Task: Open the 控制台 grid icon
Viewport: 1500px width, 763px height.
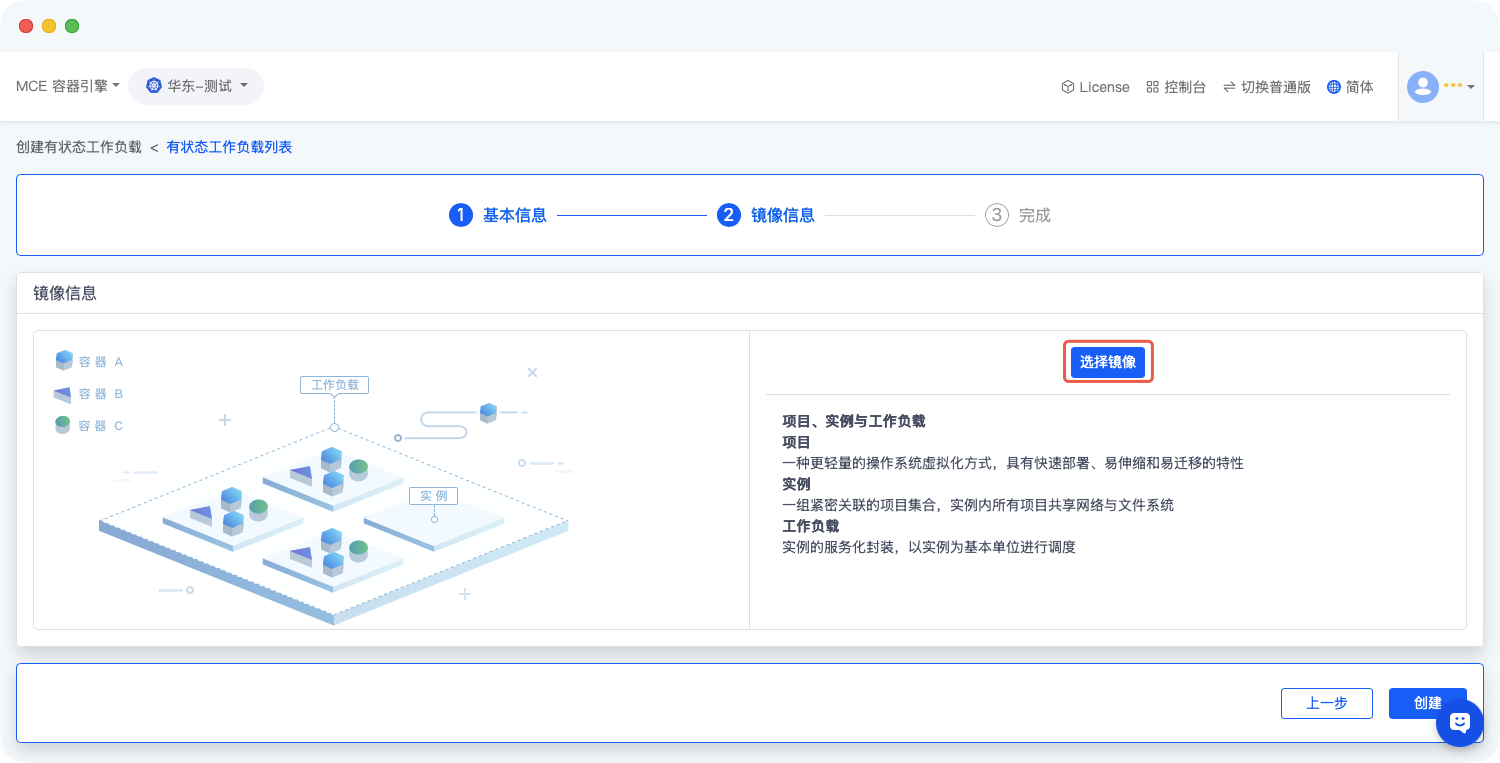Action: coord(1152,87)
